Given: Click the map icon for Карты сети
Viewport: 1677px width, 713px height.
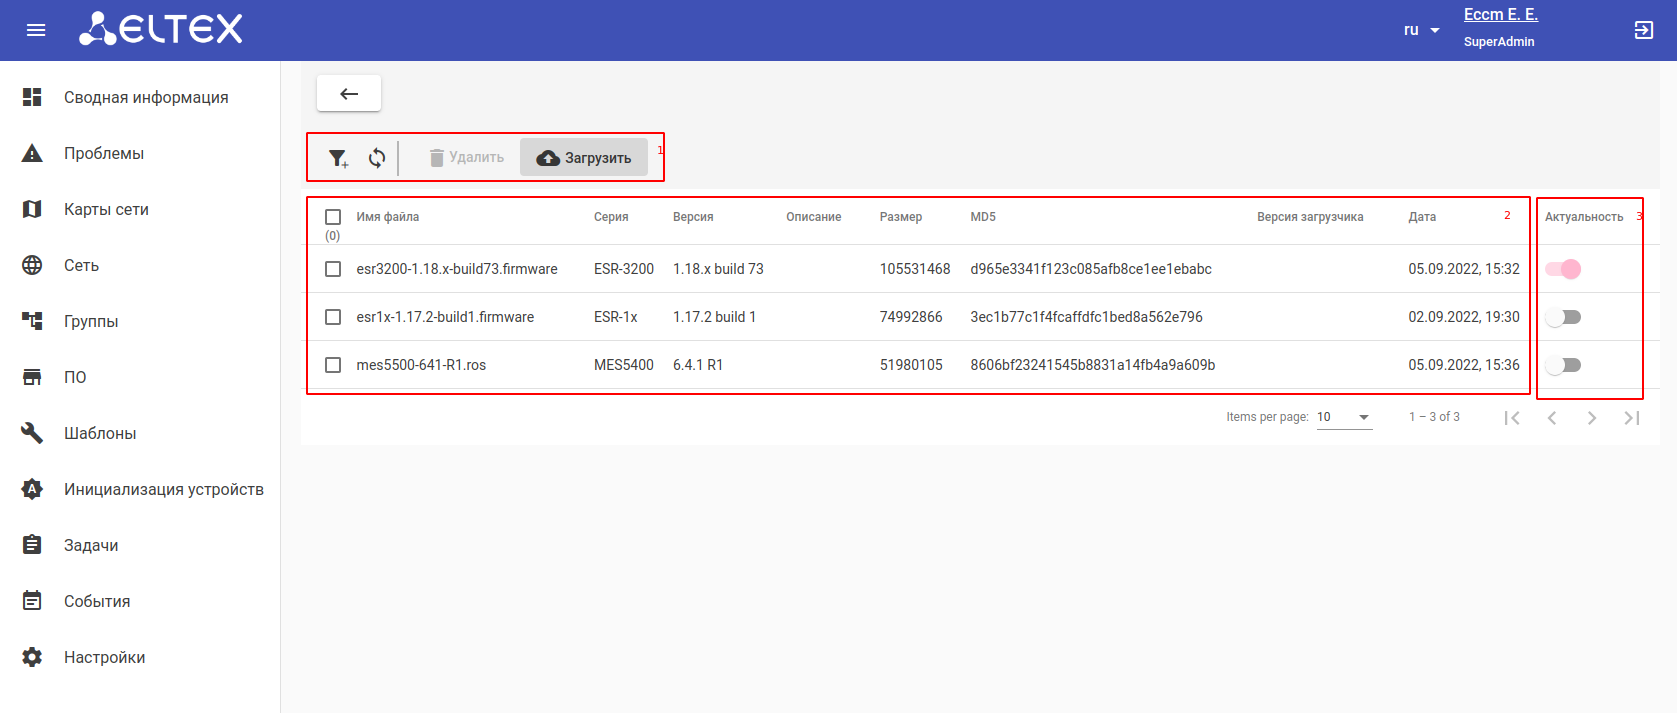Looking at the screenshot, I should point(32,209).
